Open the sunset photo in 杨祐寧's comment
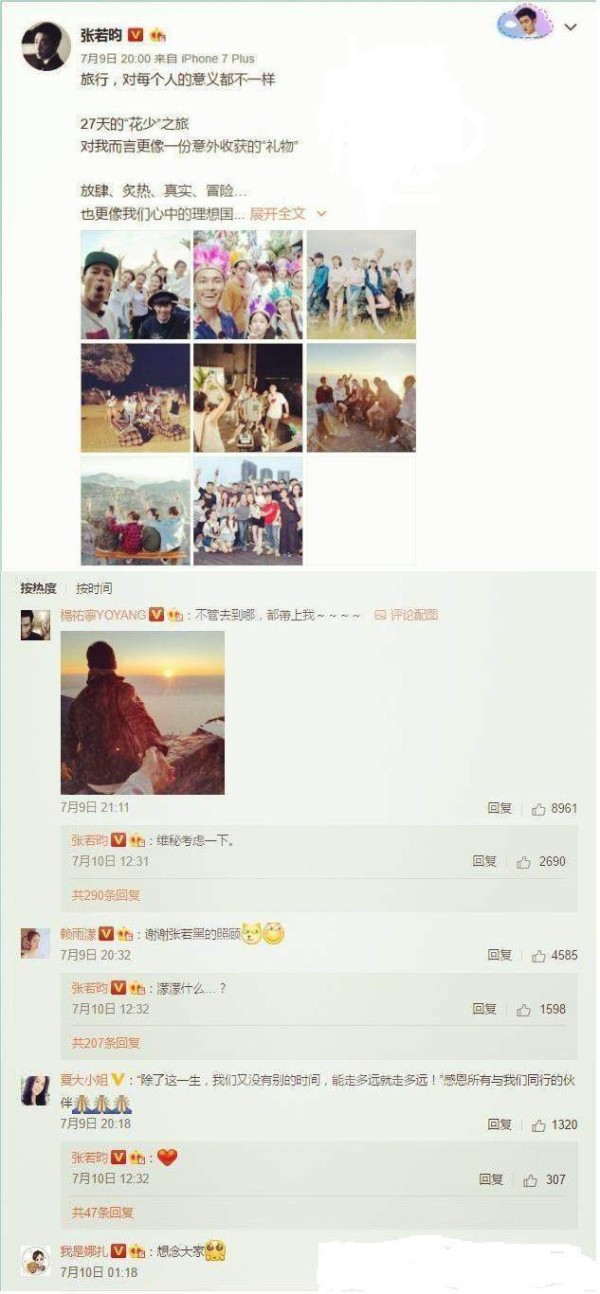 click(x=142, y=712)
